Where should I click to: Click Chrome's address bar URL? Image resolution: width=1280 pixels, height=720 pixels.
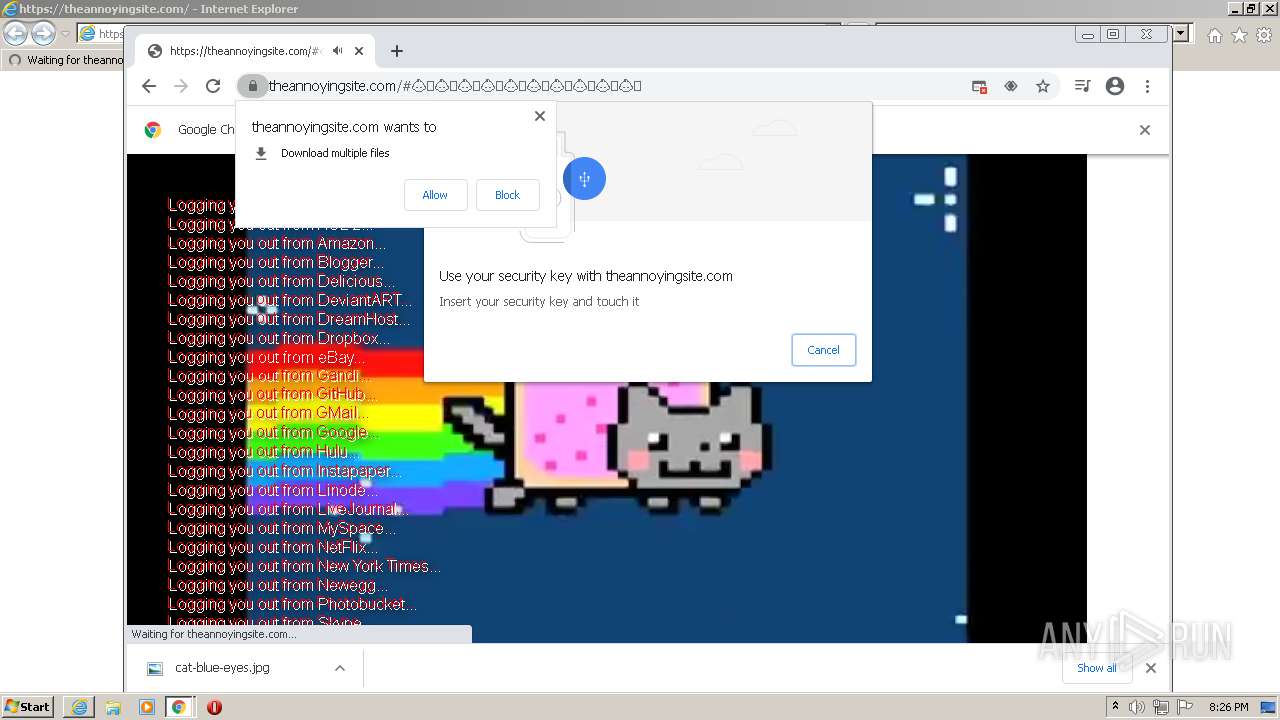[455, 86]
